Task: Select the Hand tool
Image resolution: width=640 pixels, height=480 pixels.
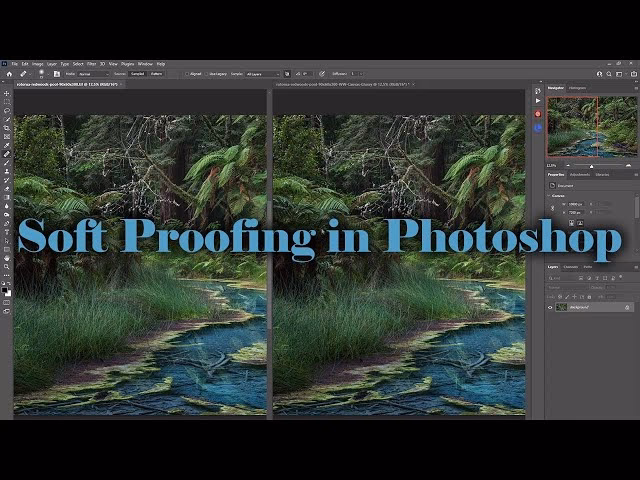Action: coord(7,258)
